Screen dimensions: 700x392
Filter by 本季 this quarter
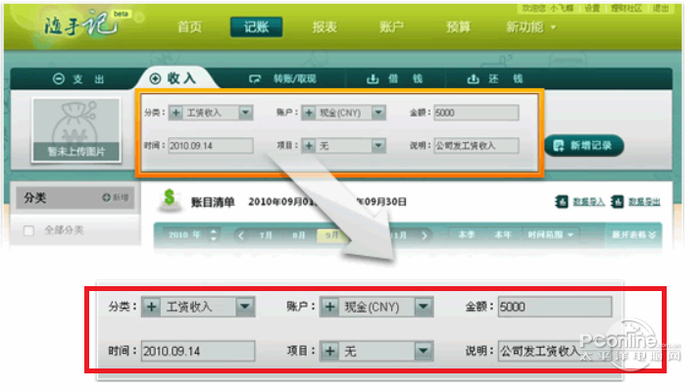click(x=466, y=235)
